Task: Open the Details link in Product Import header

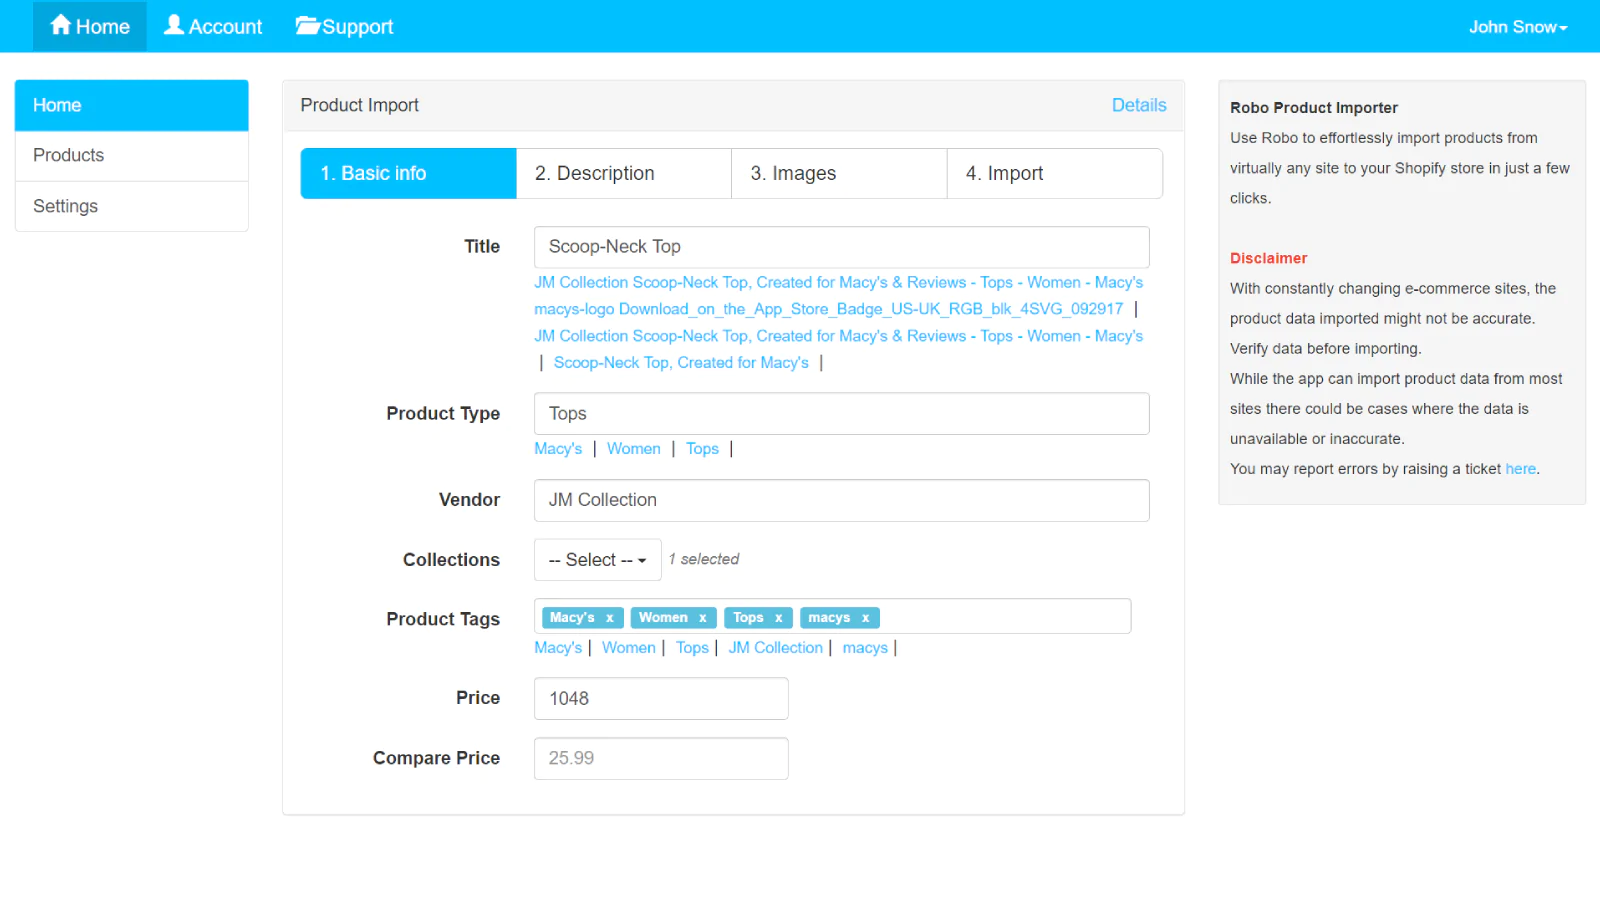Action: 1139,105
